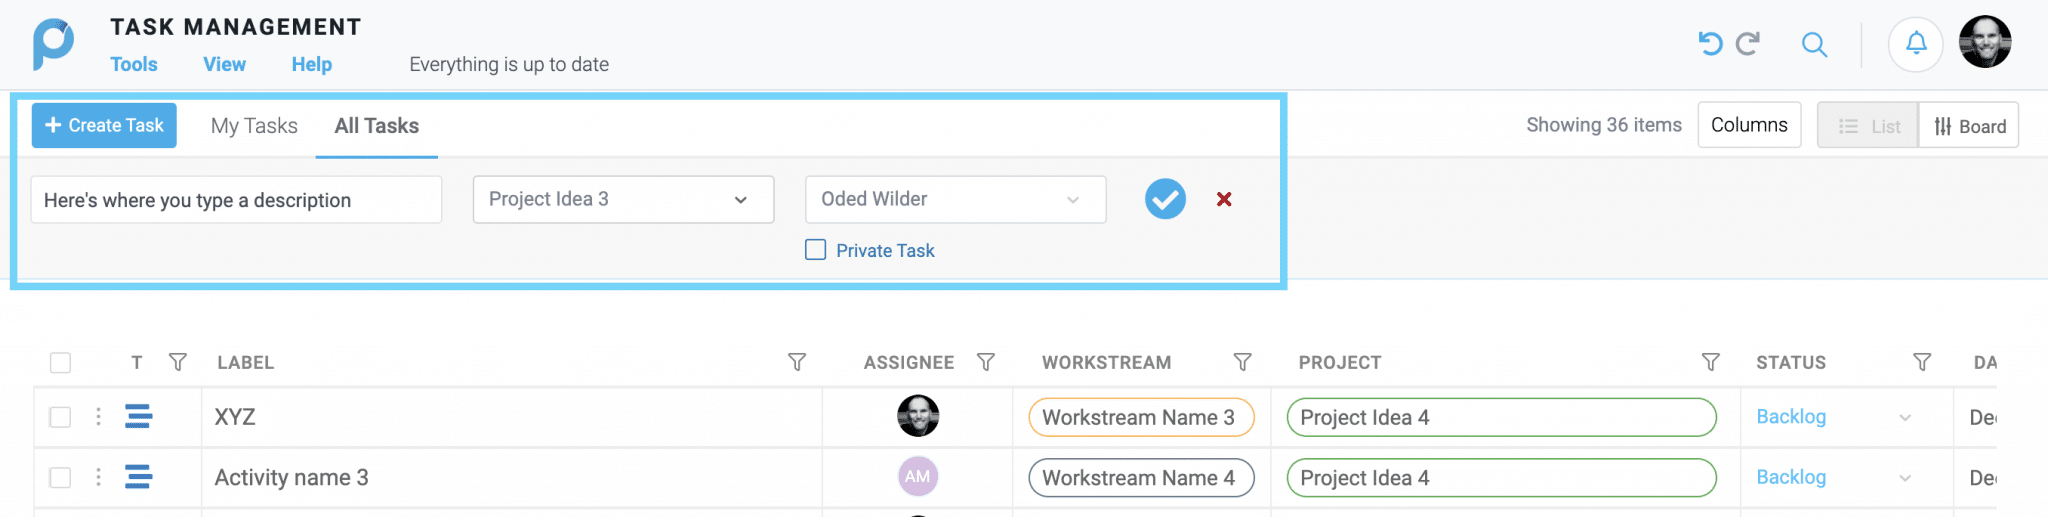Tick the select-all checkbox in table header
Viewport: 2048px width, 517px height.
point(61,363)
